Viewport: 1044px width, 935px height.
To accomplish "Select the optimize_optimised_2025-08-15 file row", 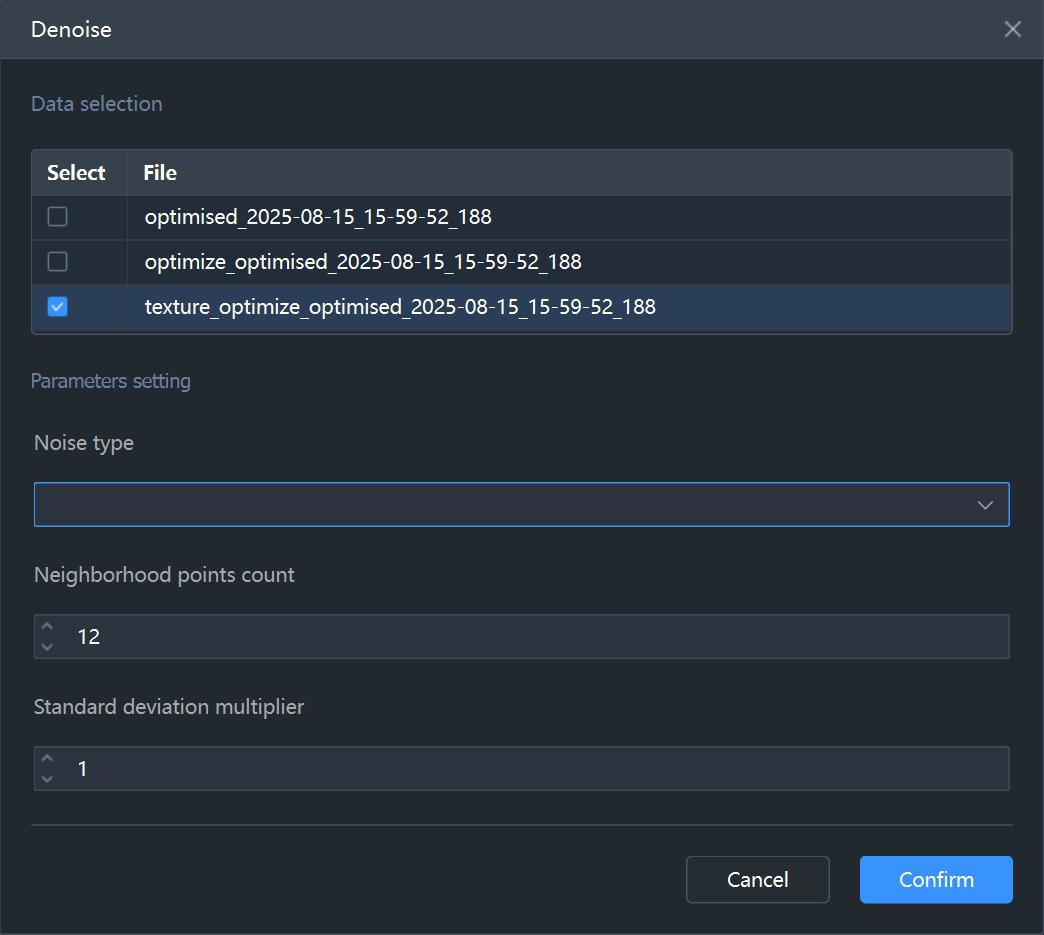I will [x=521, y=262].
